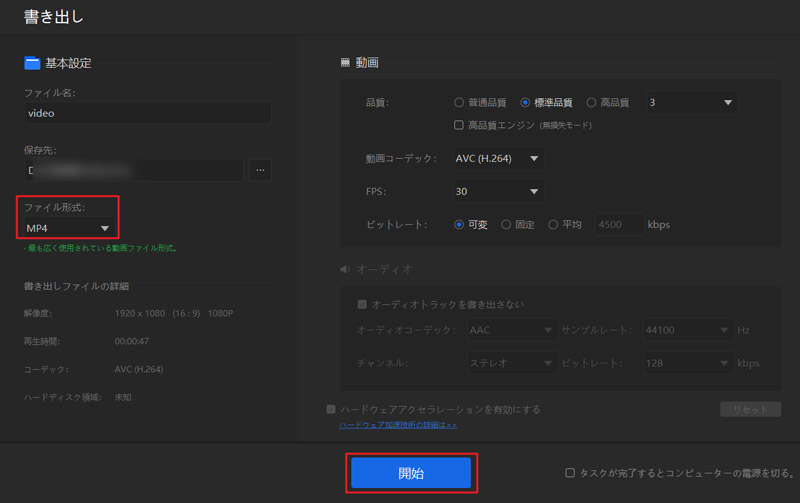Image resolution: width=800 pixels, height=503 pixels.
Task: Open the FPS 30 dropdown
Action: [499, 191]
